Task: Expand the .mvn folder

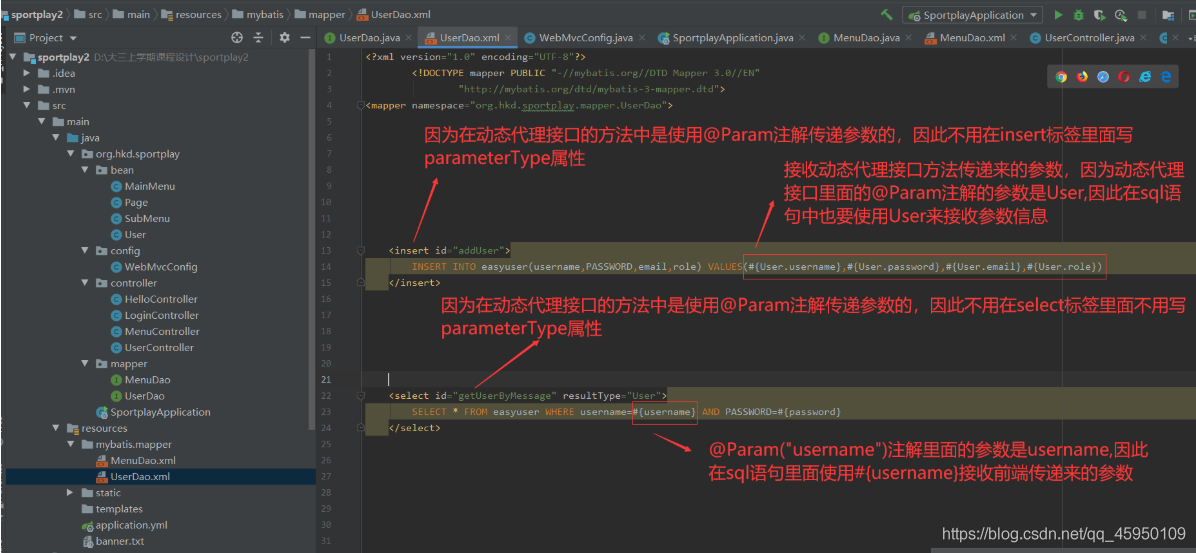Action: click(27, 89)
